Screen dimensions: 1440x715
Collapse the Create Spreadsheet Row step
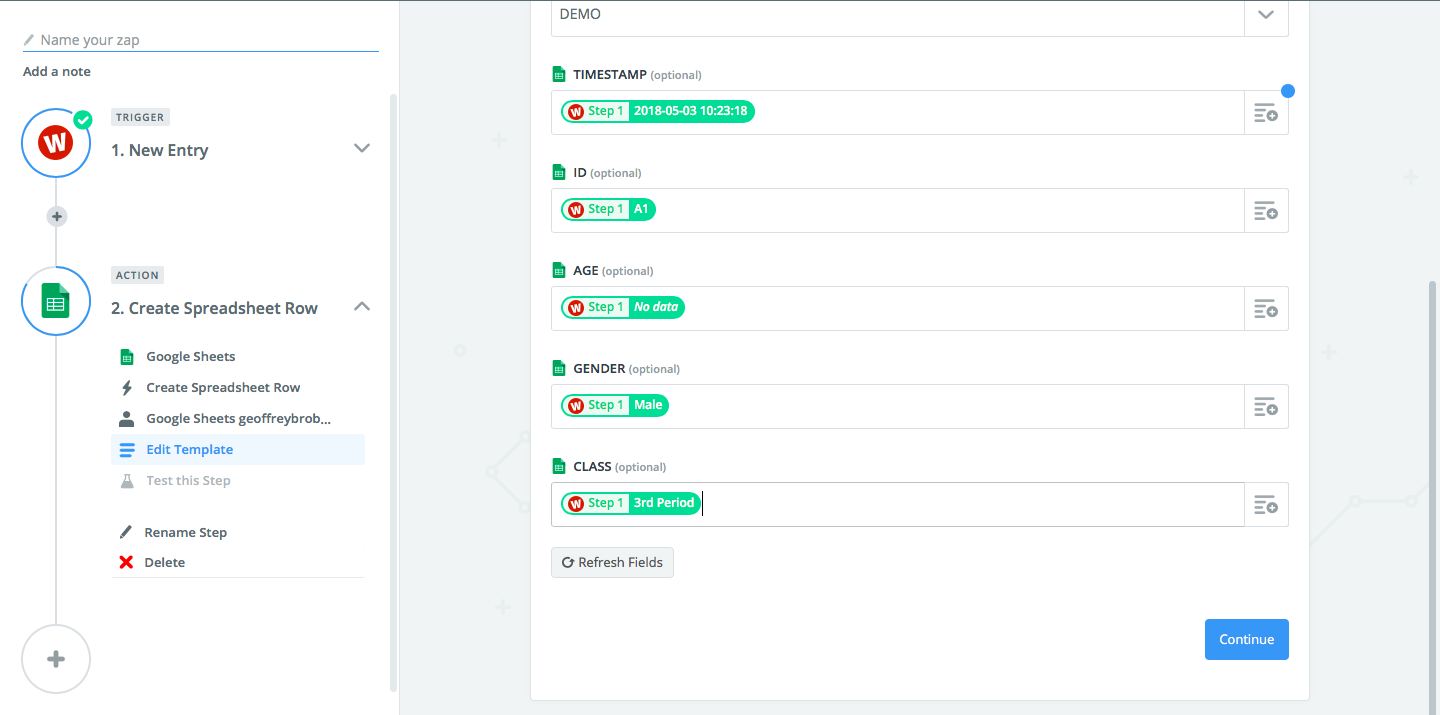[x=362, y=306]
